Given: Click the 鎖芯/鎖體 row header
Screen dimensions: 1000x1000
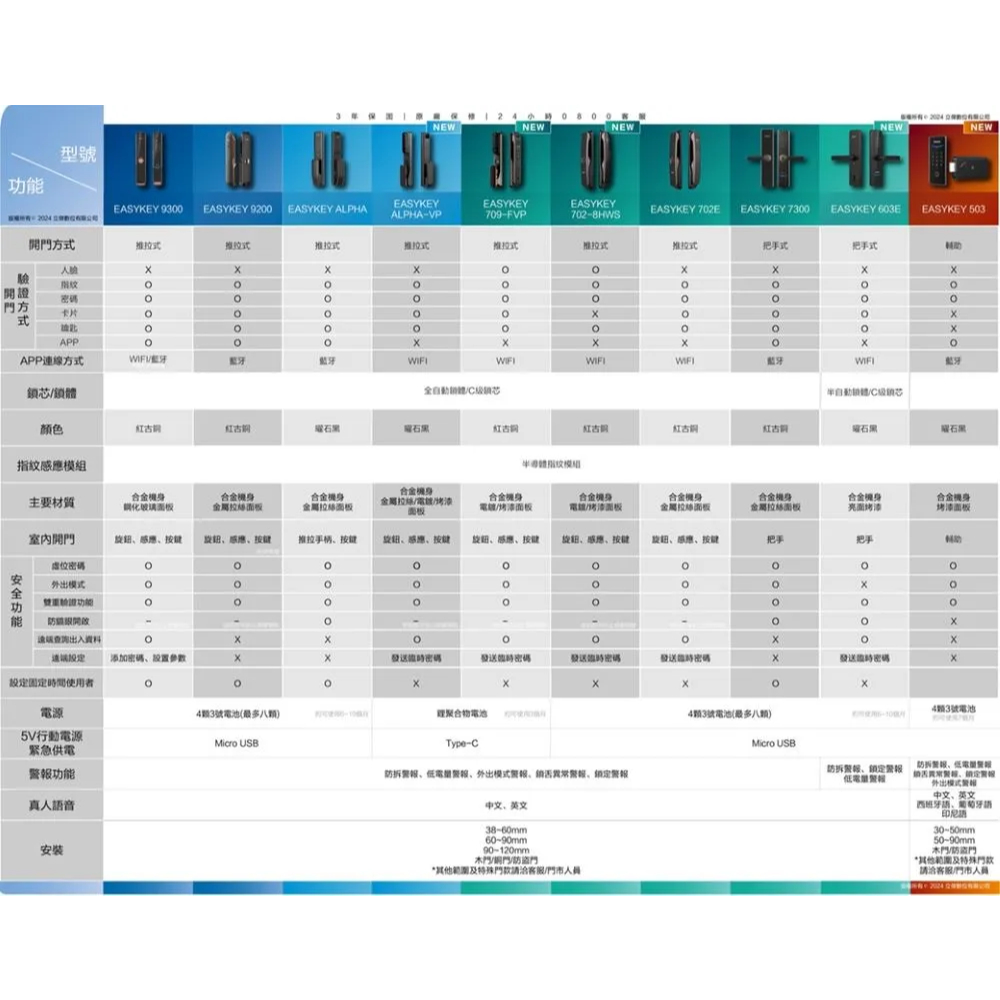Looking at the screenshot, I should [52, 394].
